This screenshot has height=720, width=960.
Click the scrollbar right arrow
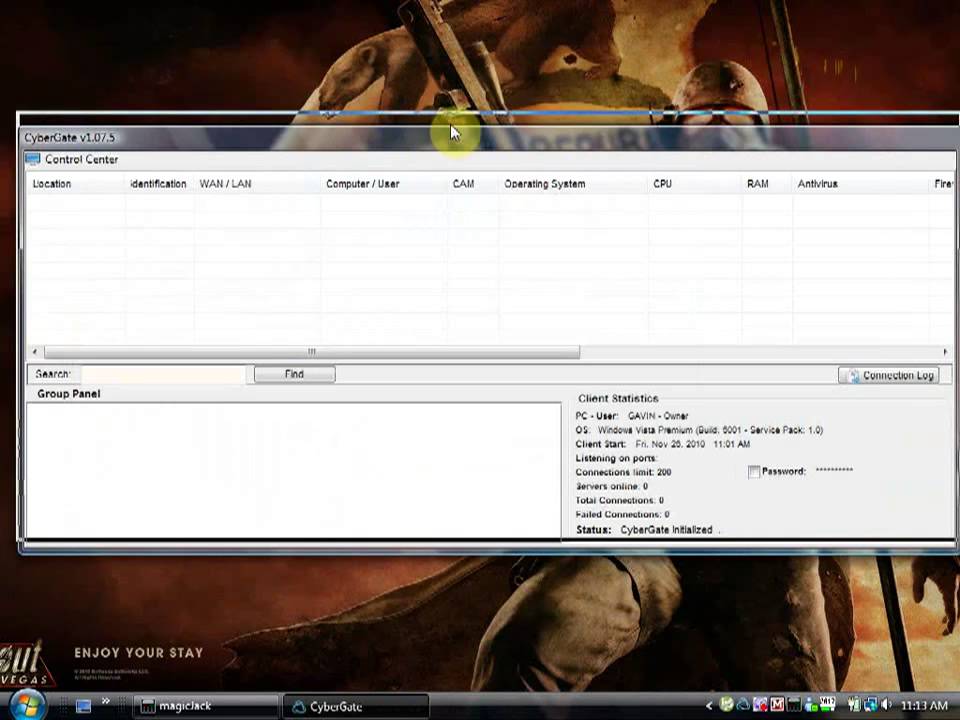point(945,352)
